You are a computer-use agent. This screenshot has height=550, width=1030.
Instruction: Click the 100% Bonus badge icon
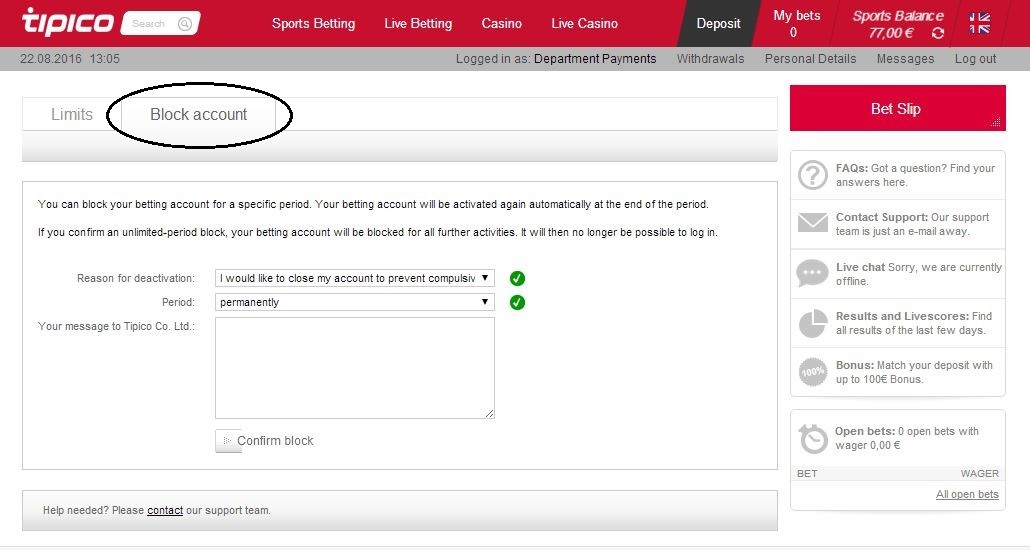813,372
